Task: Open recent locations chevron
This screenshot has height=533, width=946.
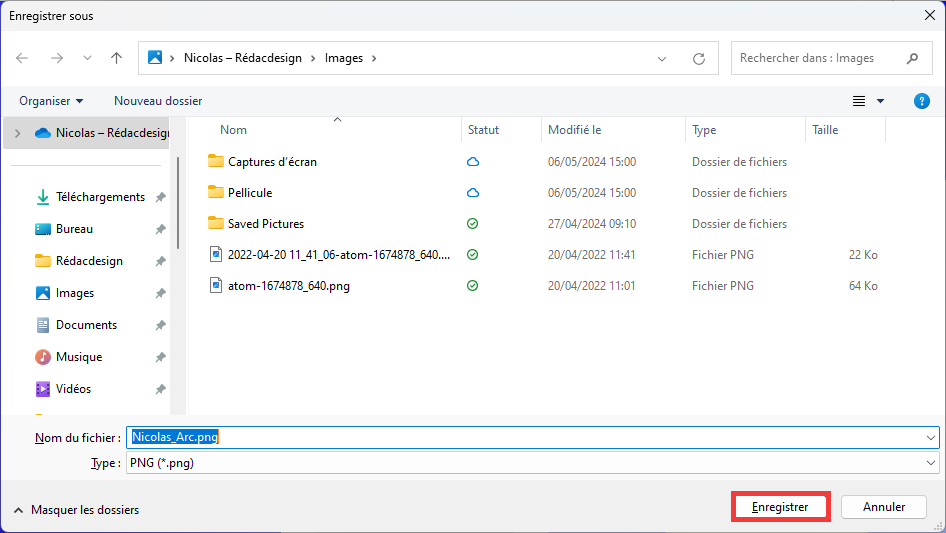Action: [x=87, y=58]
